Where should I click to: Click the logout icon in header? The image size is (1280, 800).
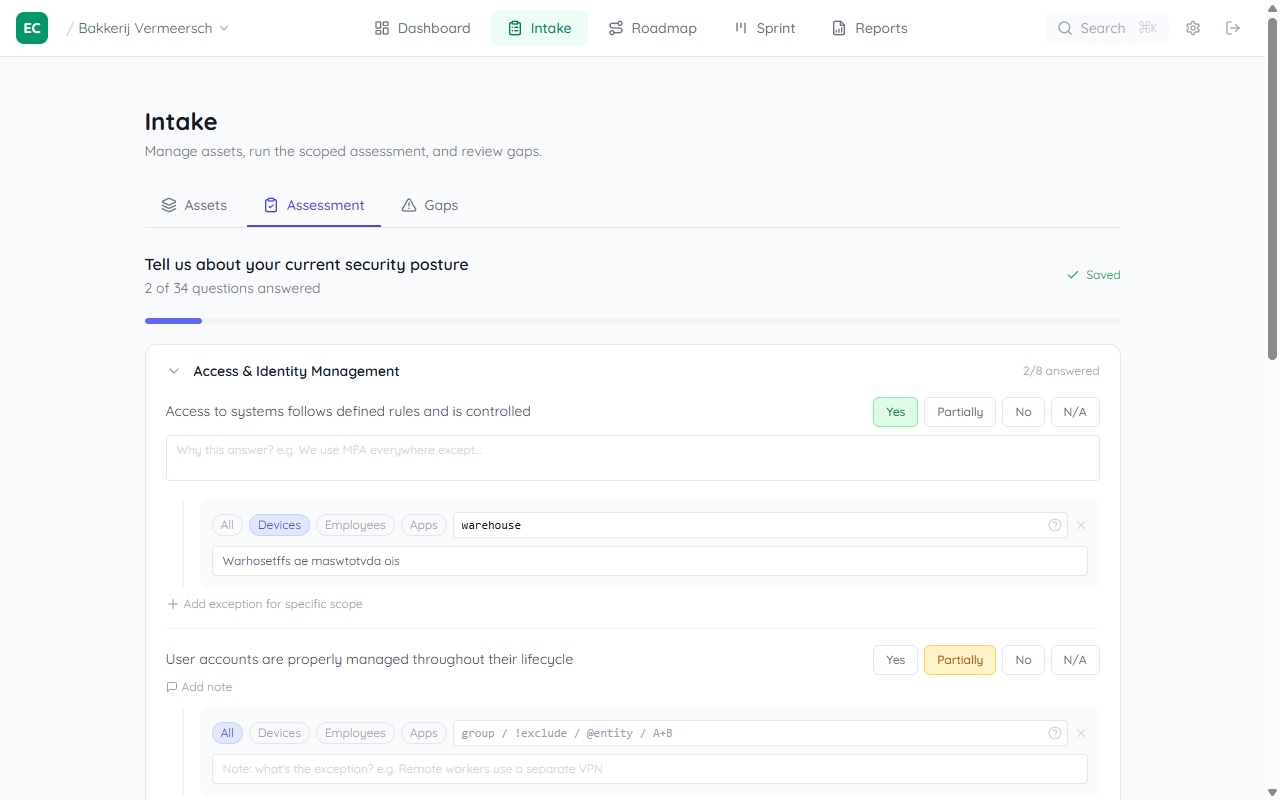1233,28
